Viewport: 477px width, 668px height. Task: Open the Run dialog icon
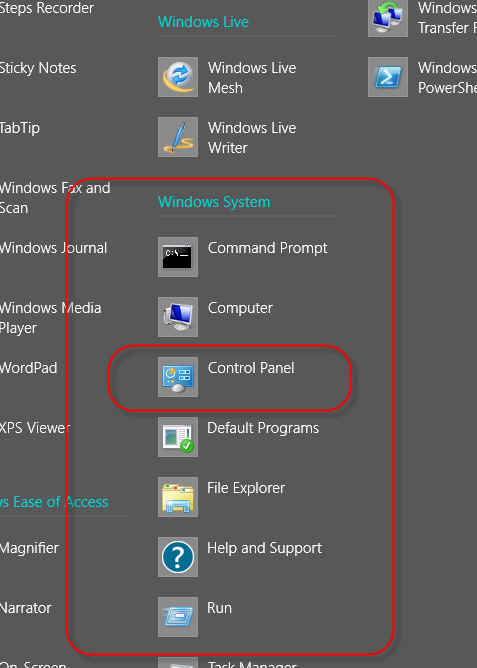click(178, 617)
